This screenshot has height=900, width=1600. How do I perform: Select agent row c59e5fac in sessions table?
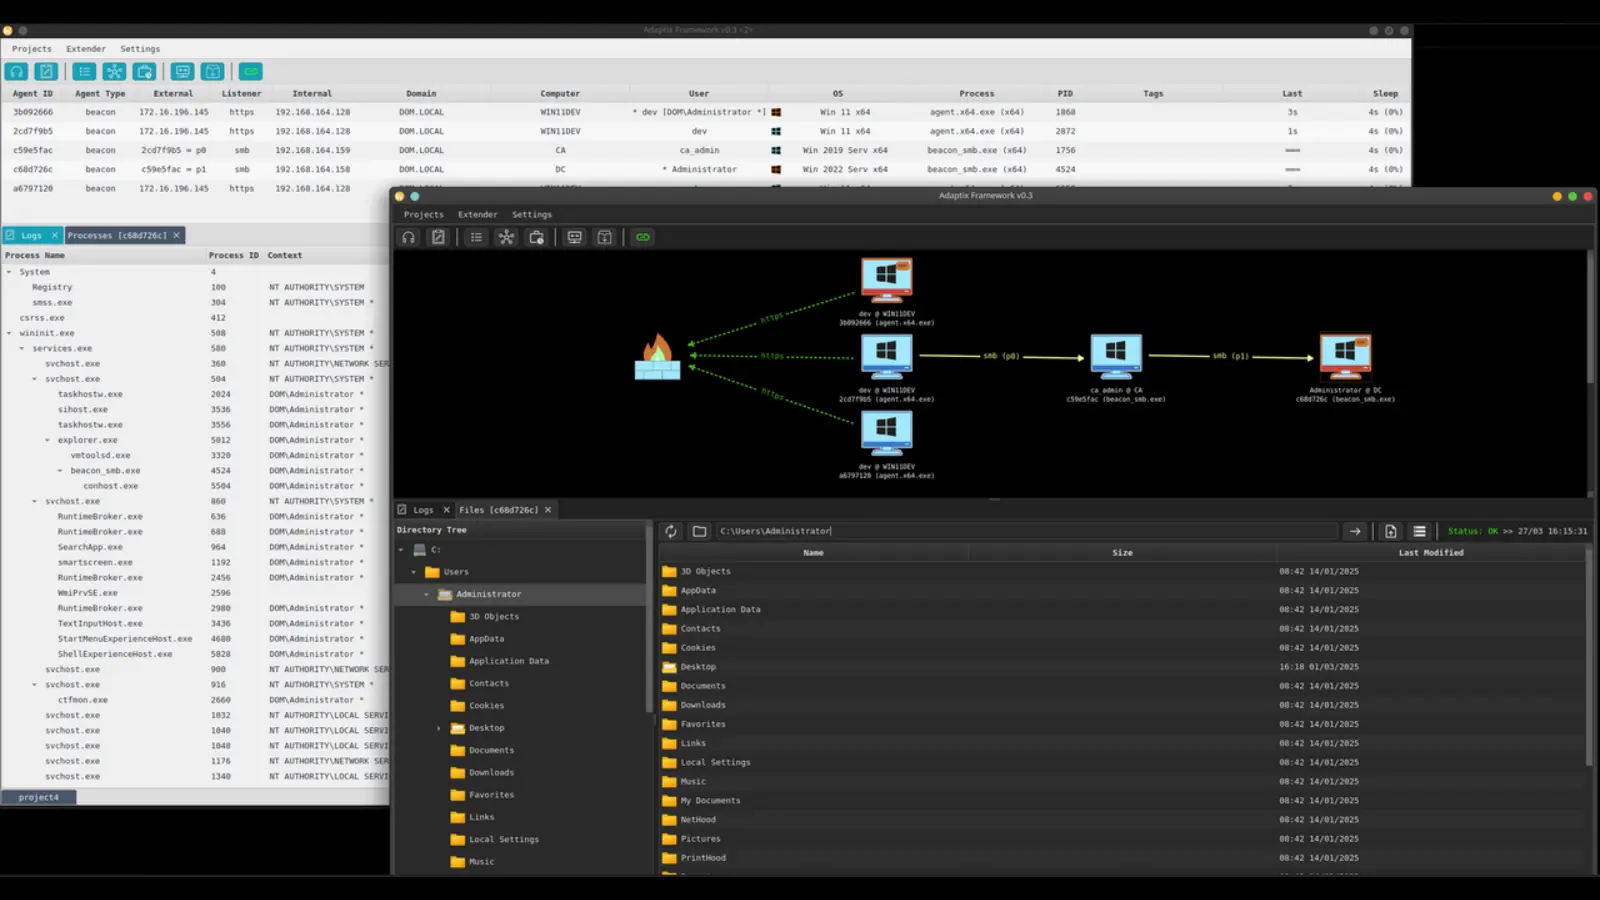tap(33, 150)
